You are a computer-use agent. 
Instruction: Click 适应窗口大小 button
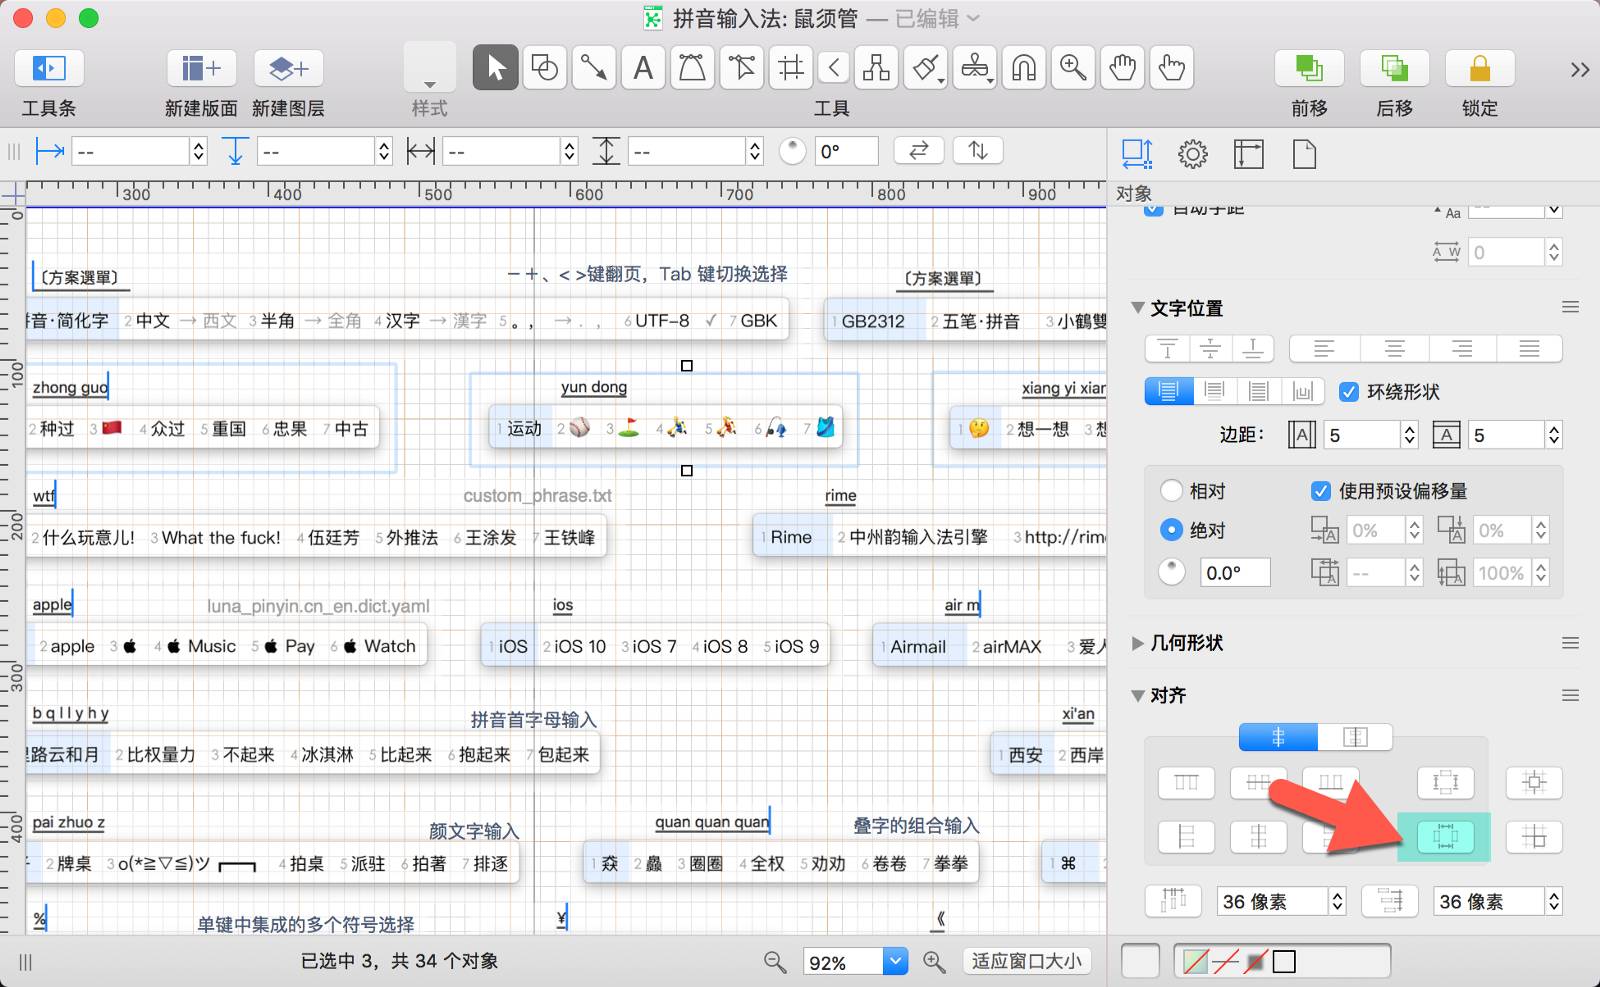(x=1026, y=961)
